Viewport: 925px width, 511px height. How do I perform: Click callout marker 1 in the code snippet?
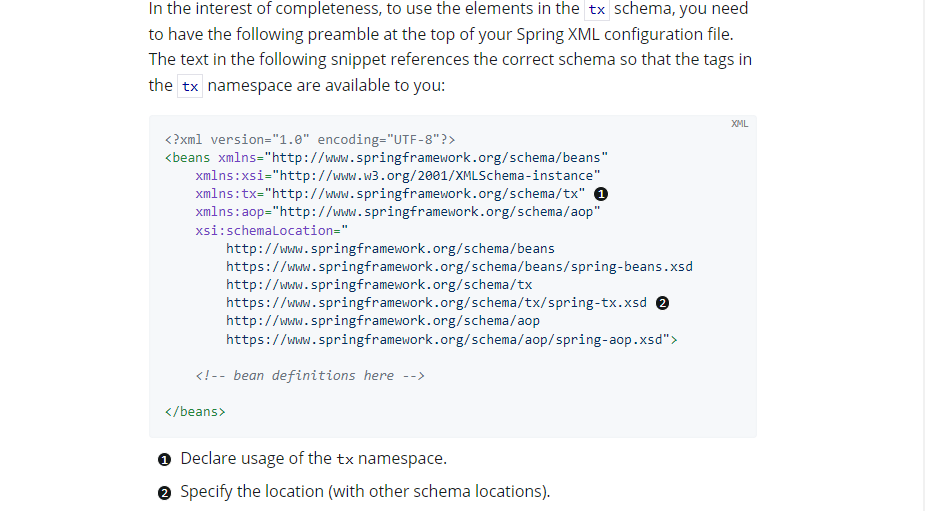(x=601, y=194)
